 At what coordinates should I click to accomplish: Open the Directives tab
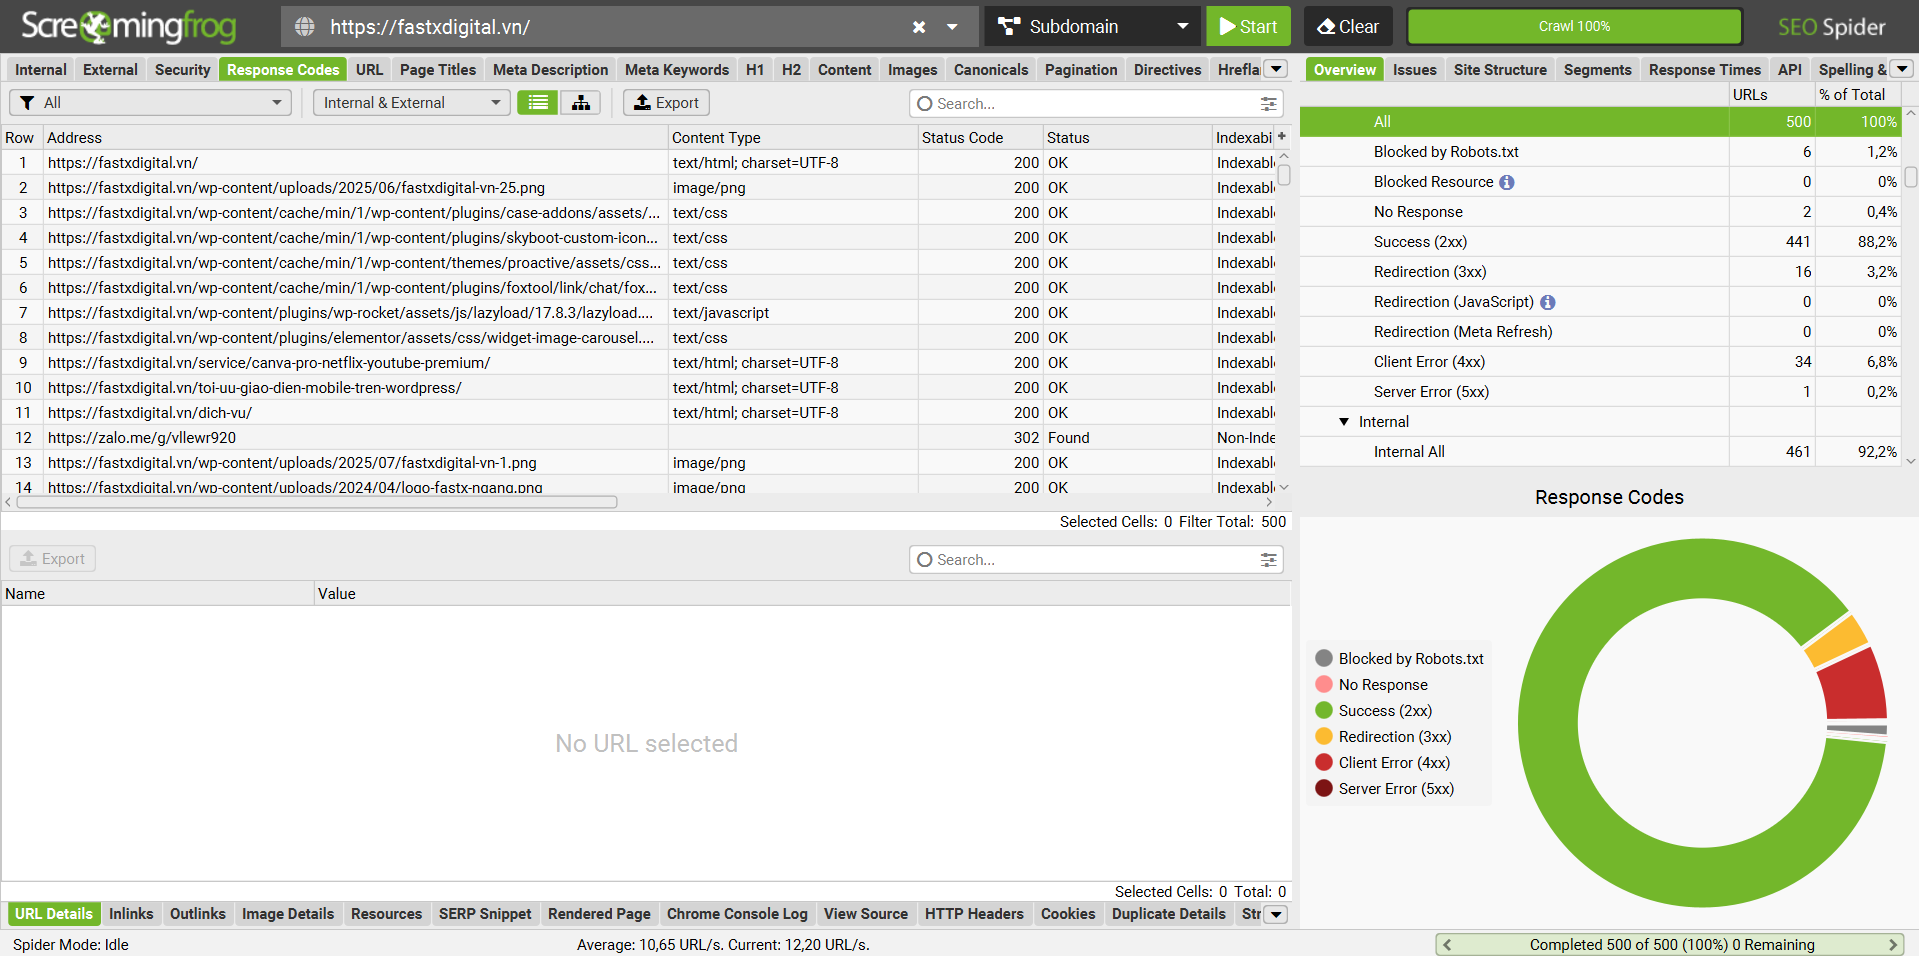click(1167, 70)
